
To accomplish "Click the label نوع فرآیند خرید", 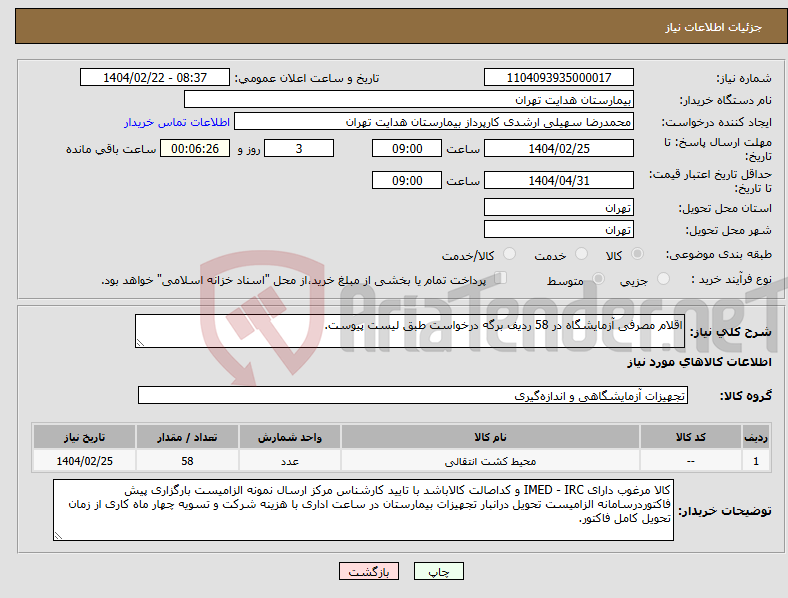I will pos(732,279).
